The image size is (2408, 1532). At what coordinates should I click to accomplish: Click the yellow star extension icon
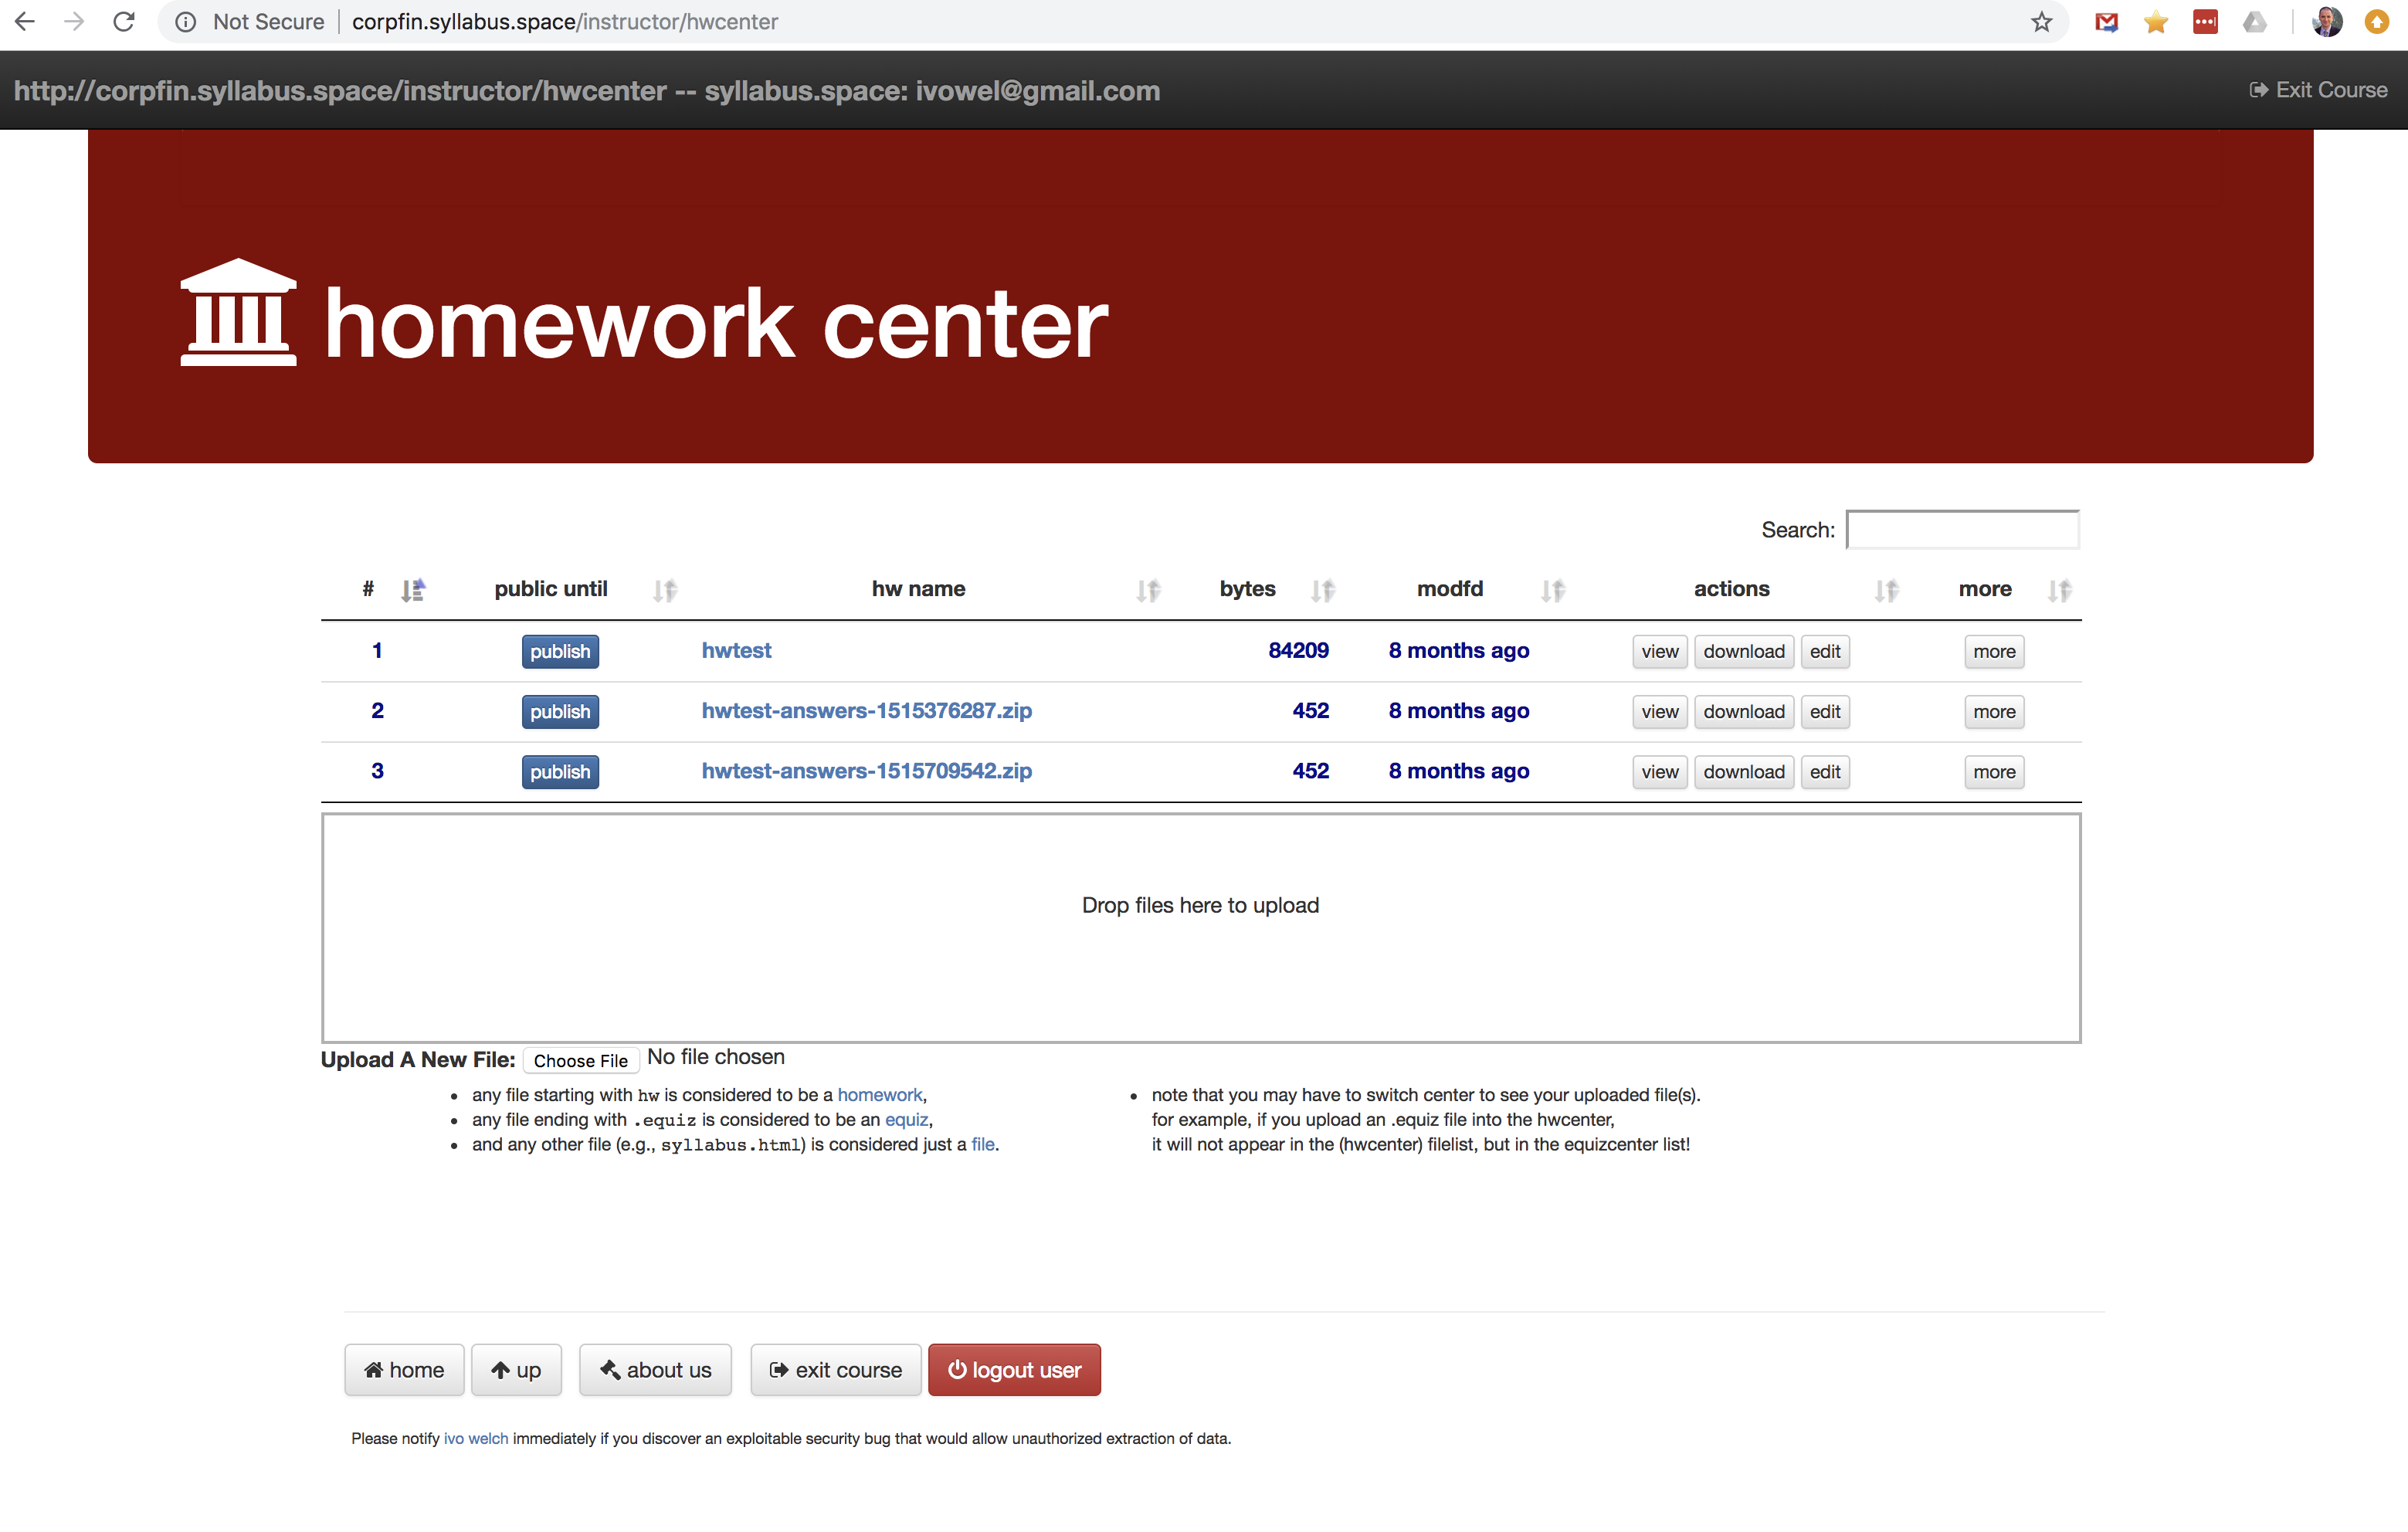pyautogui.click(x=2156, y=21)
